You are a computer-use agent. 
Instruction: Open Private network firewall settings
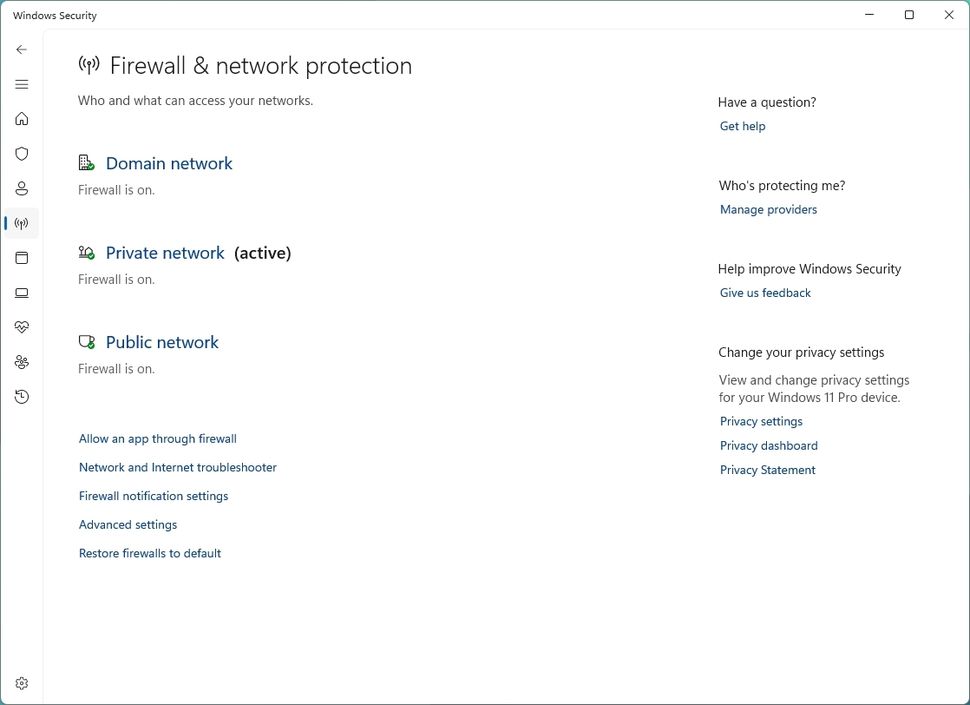164,252
